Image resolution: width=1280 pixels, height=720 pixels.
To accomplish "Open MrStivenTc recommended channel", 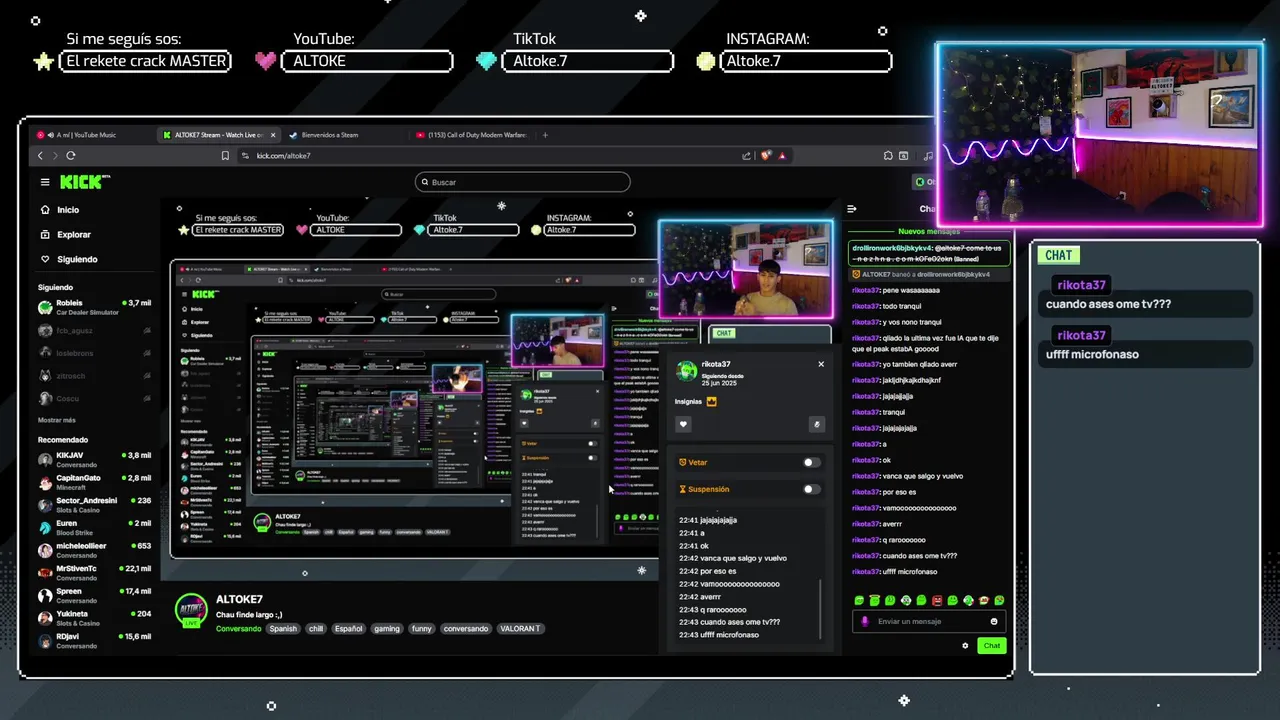I will [x=94, y=573].
